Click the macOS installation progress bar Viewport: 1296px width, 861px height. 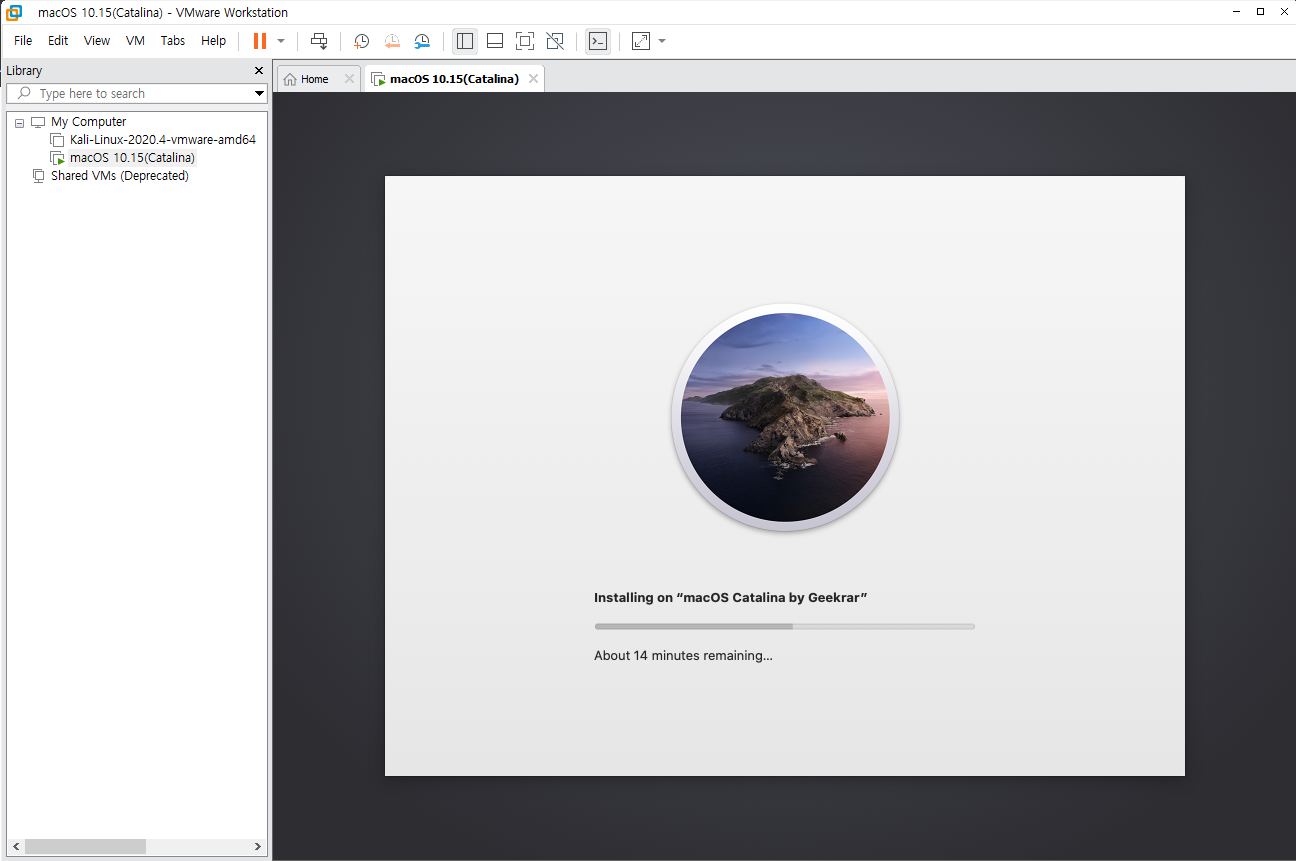pyautogui.click(x=784, y=627)
